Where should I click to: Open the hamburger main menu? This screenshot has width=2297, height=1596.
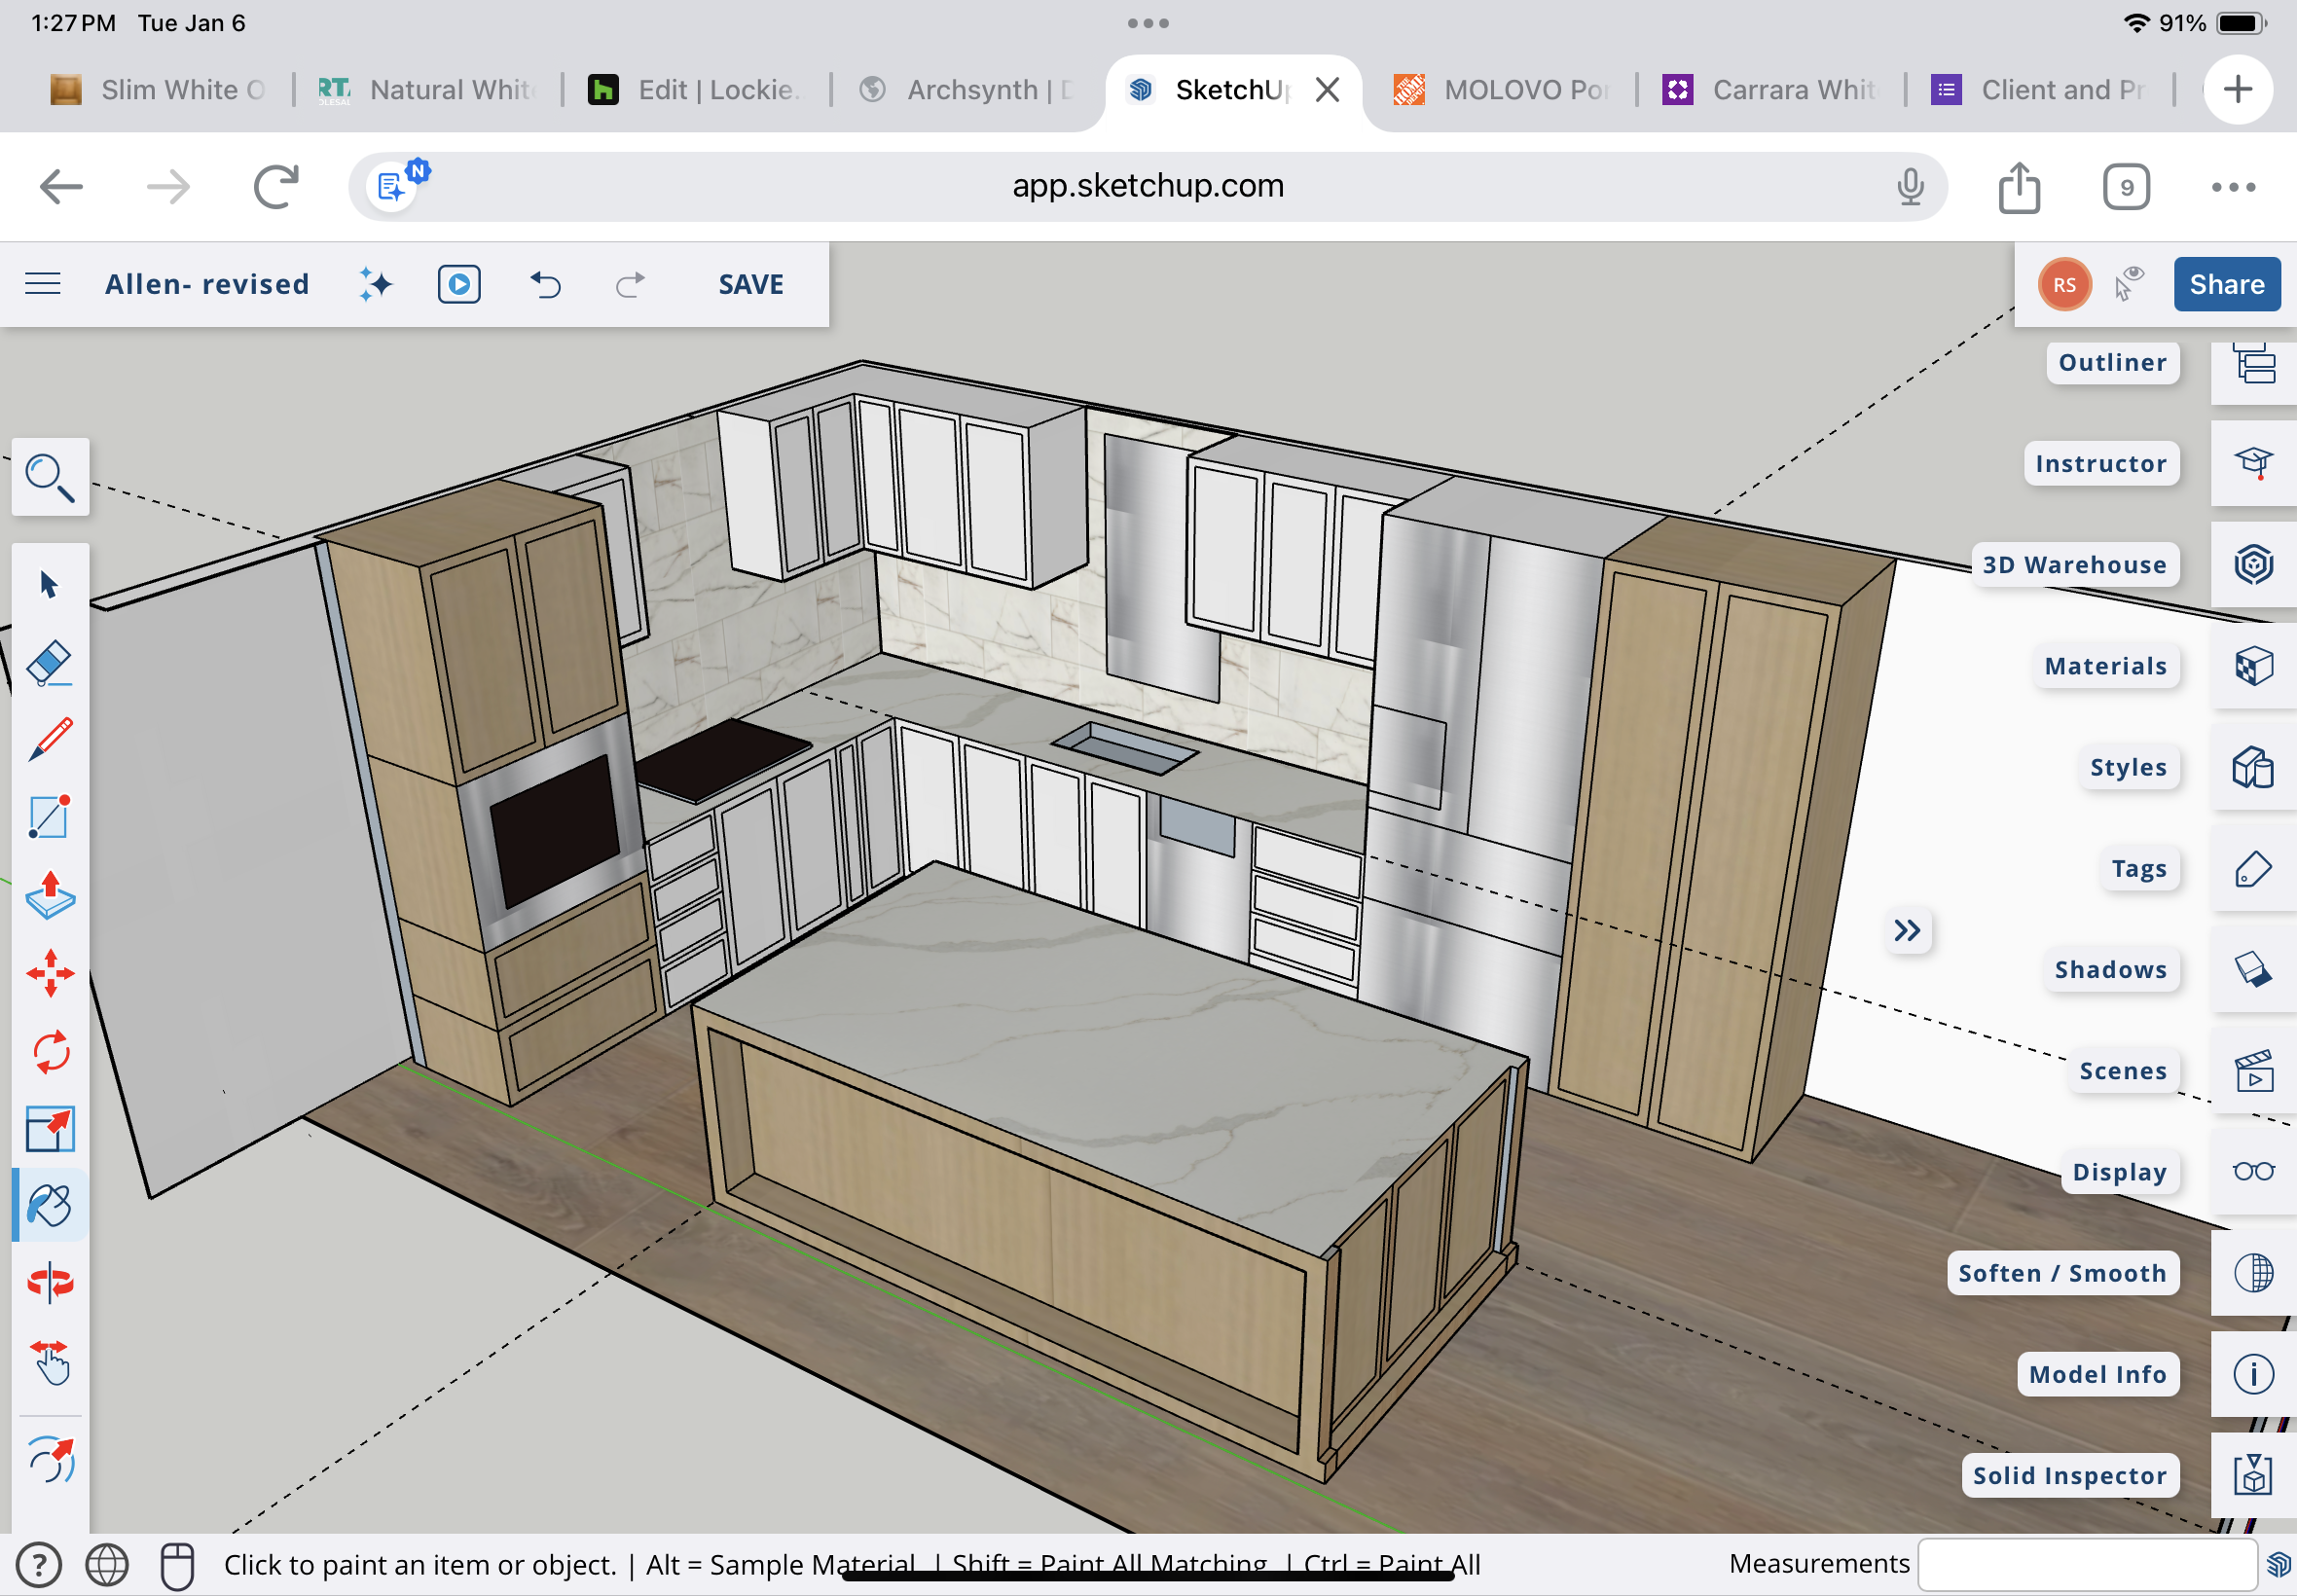[43, 284]
